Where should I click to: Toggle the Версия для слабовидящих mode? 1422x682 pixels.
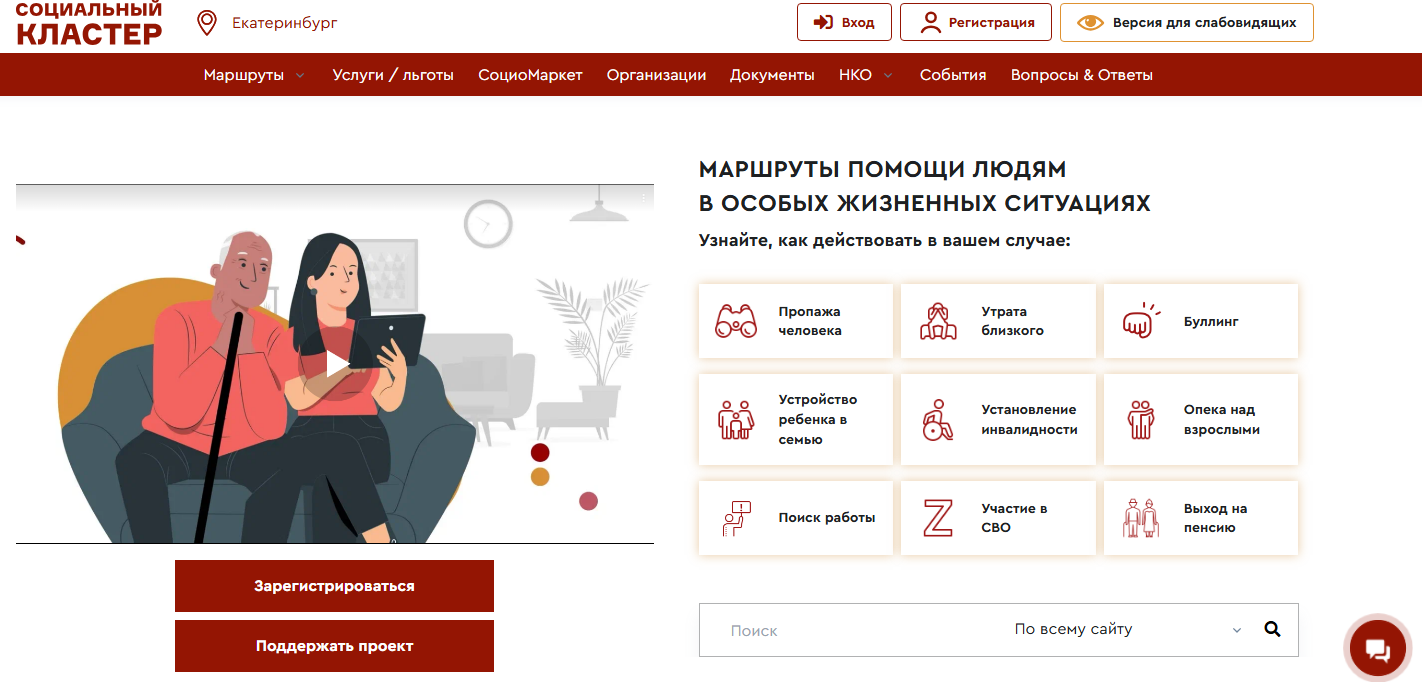(1187, 22)
